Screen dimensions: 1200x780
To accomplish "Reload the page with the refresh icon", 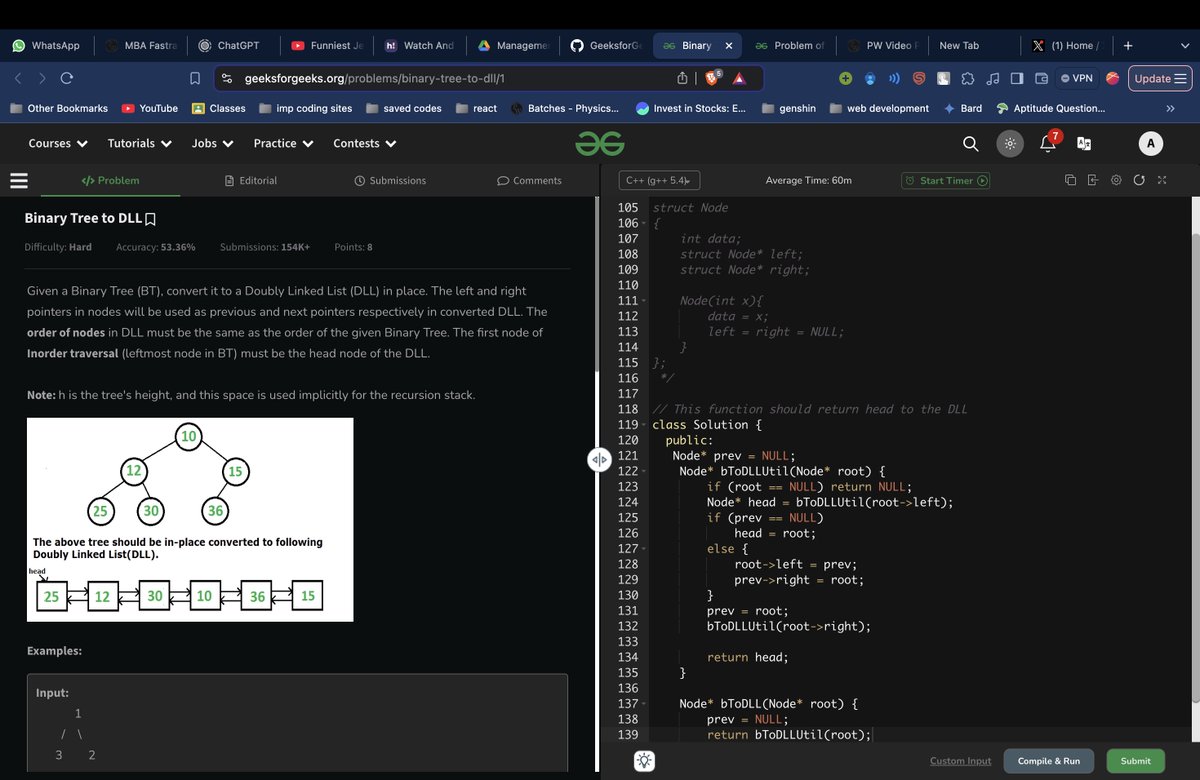I will (x=67, y=78).
